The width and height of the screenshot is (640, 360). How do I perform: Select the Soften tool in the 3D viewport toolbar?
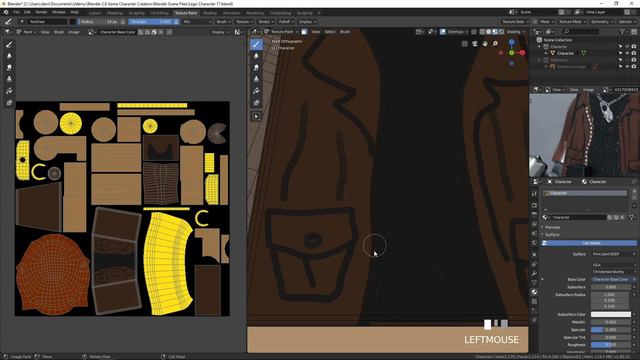[x=256, y=56]
